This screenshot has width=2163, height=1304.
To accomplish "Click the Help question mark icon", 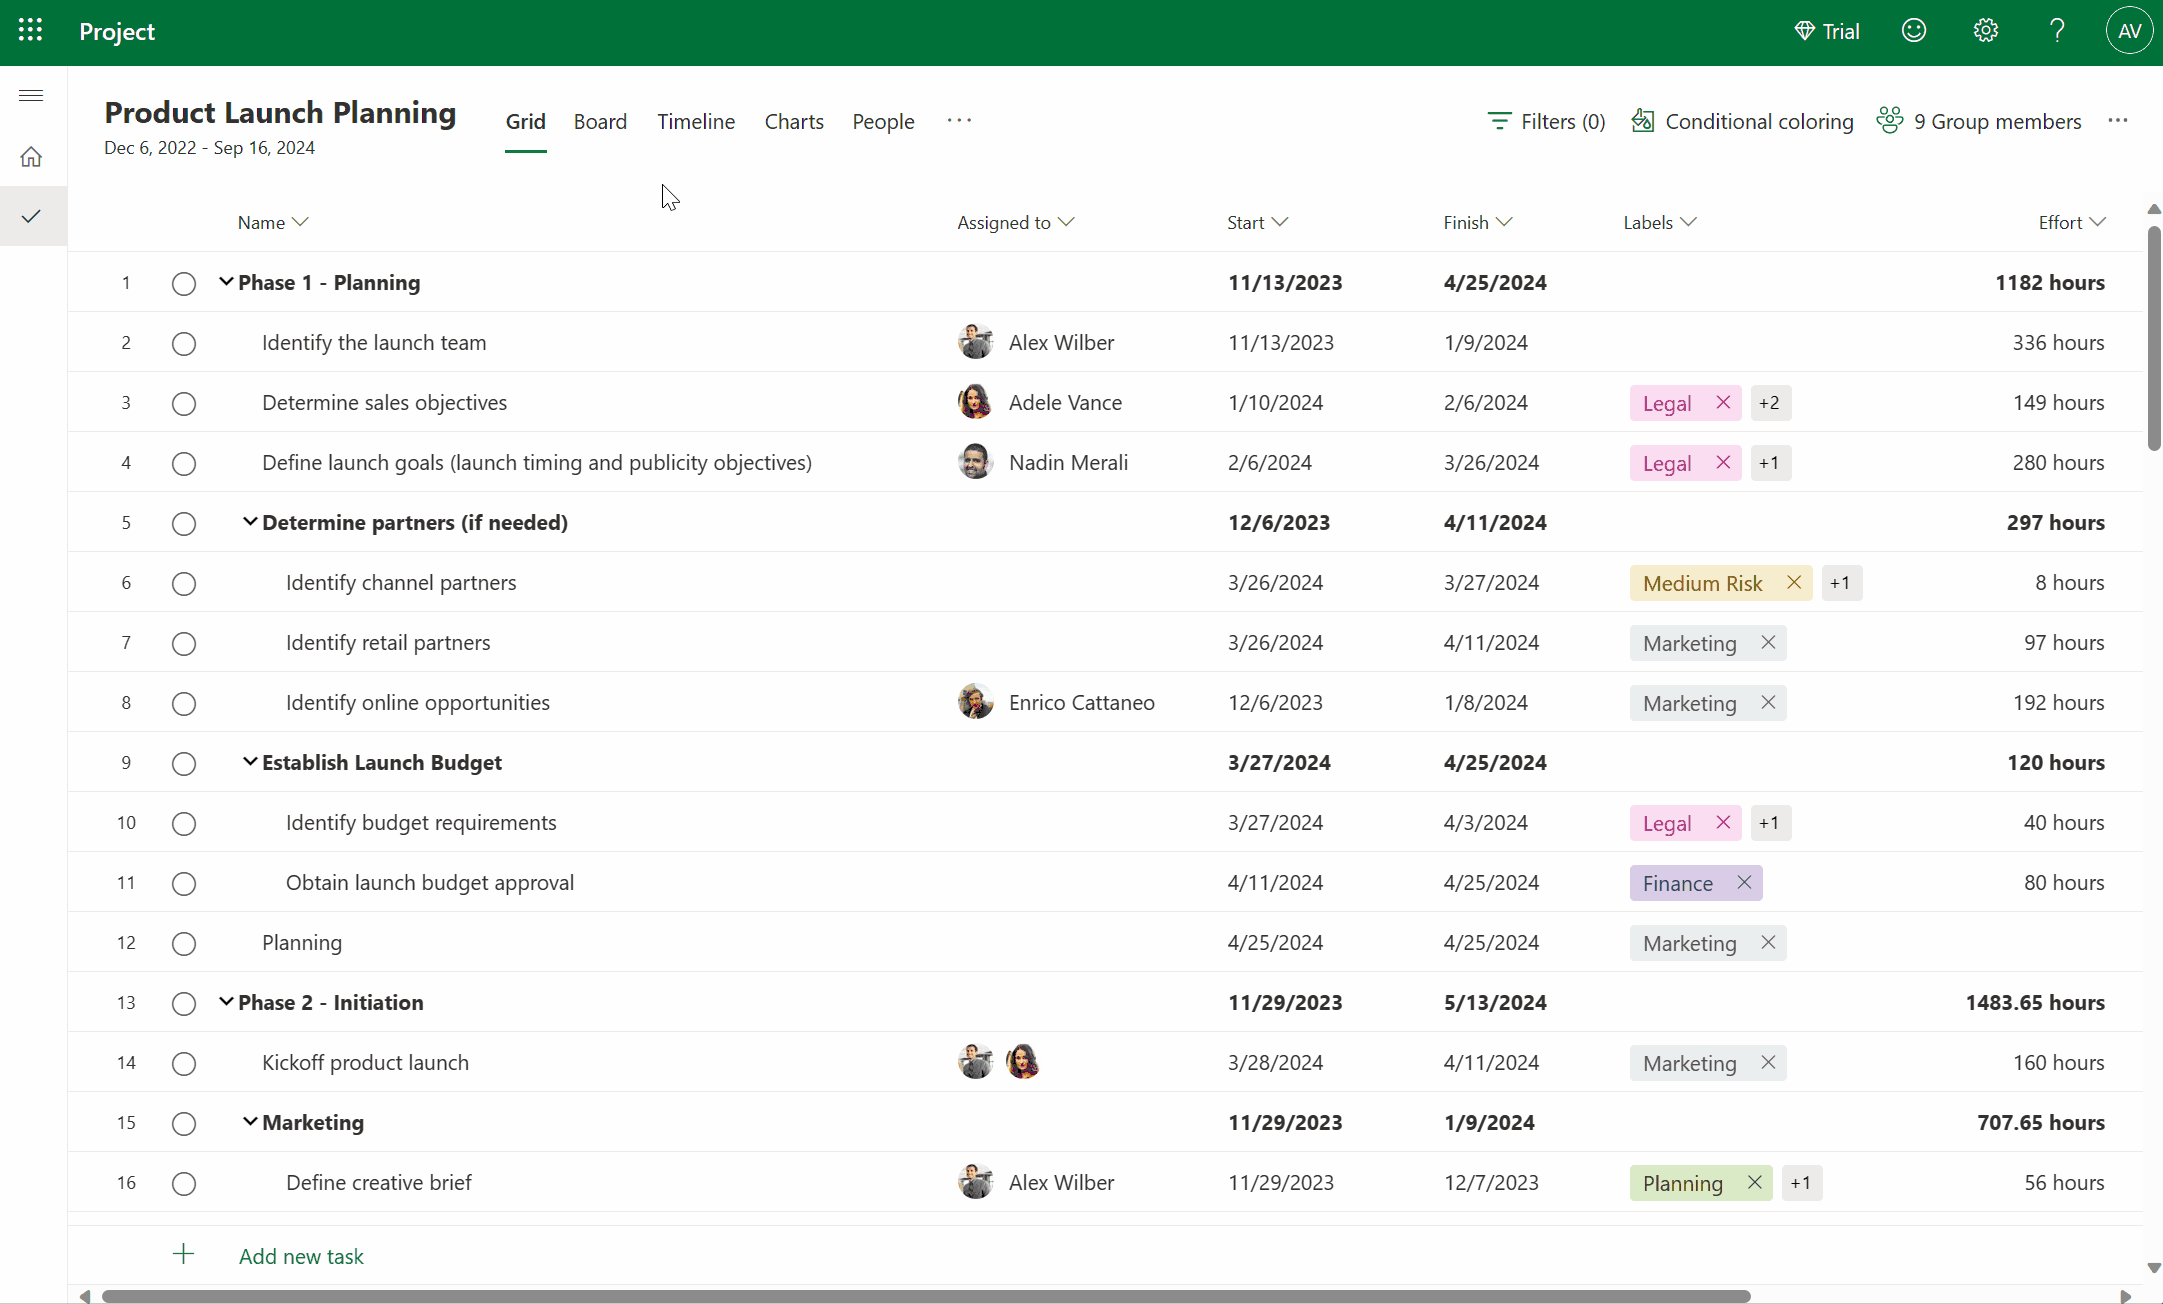I will (x=2057, y=30).
